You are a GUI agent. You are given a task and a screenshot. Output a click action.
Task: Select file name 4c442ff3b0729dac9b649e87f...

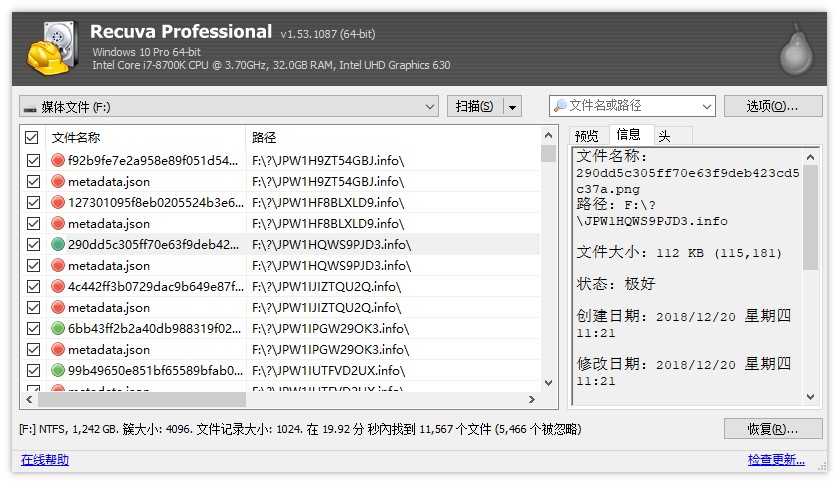[155, 286]
